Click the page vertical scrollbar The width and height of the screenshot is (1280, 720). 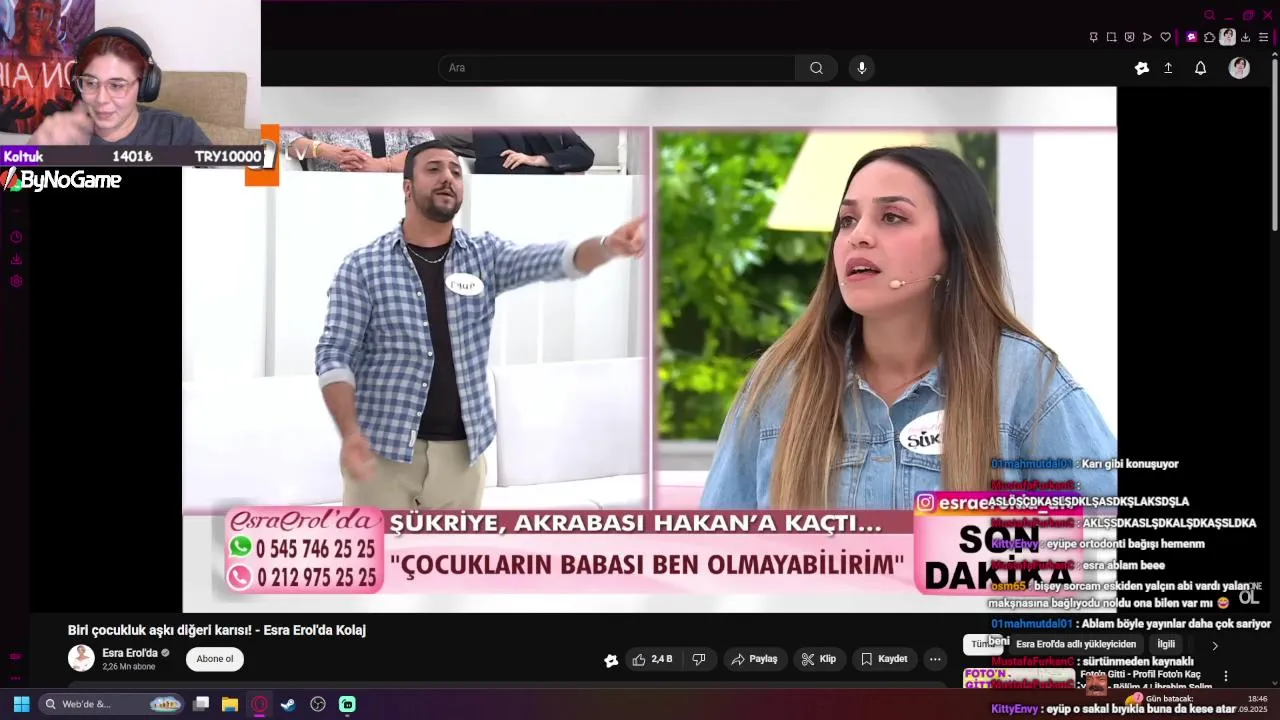click(x=1274, y=145)
